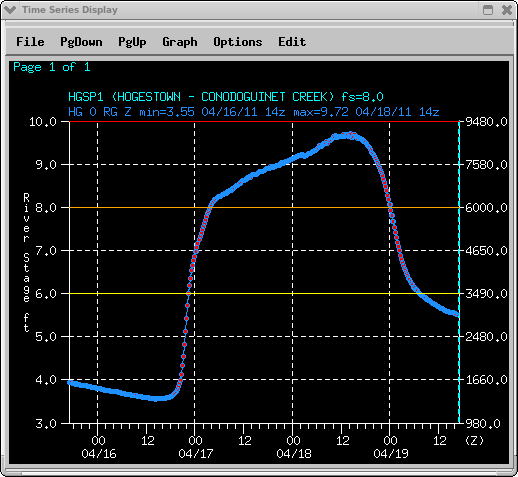Image resolution: width=518 pixels, height=477 pixels.
Task: Click the 3.0 stage axis value
Action: tap(46, 424)
